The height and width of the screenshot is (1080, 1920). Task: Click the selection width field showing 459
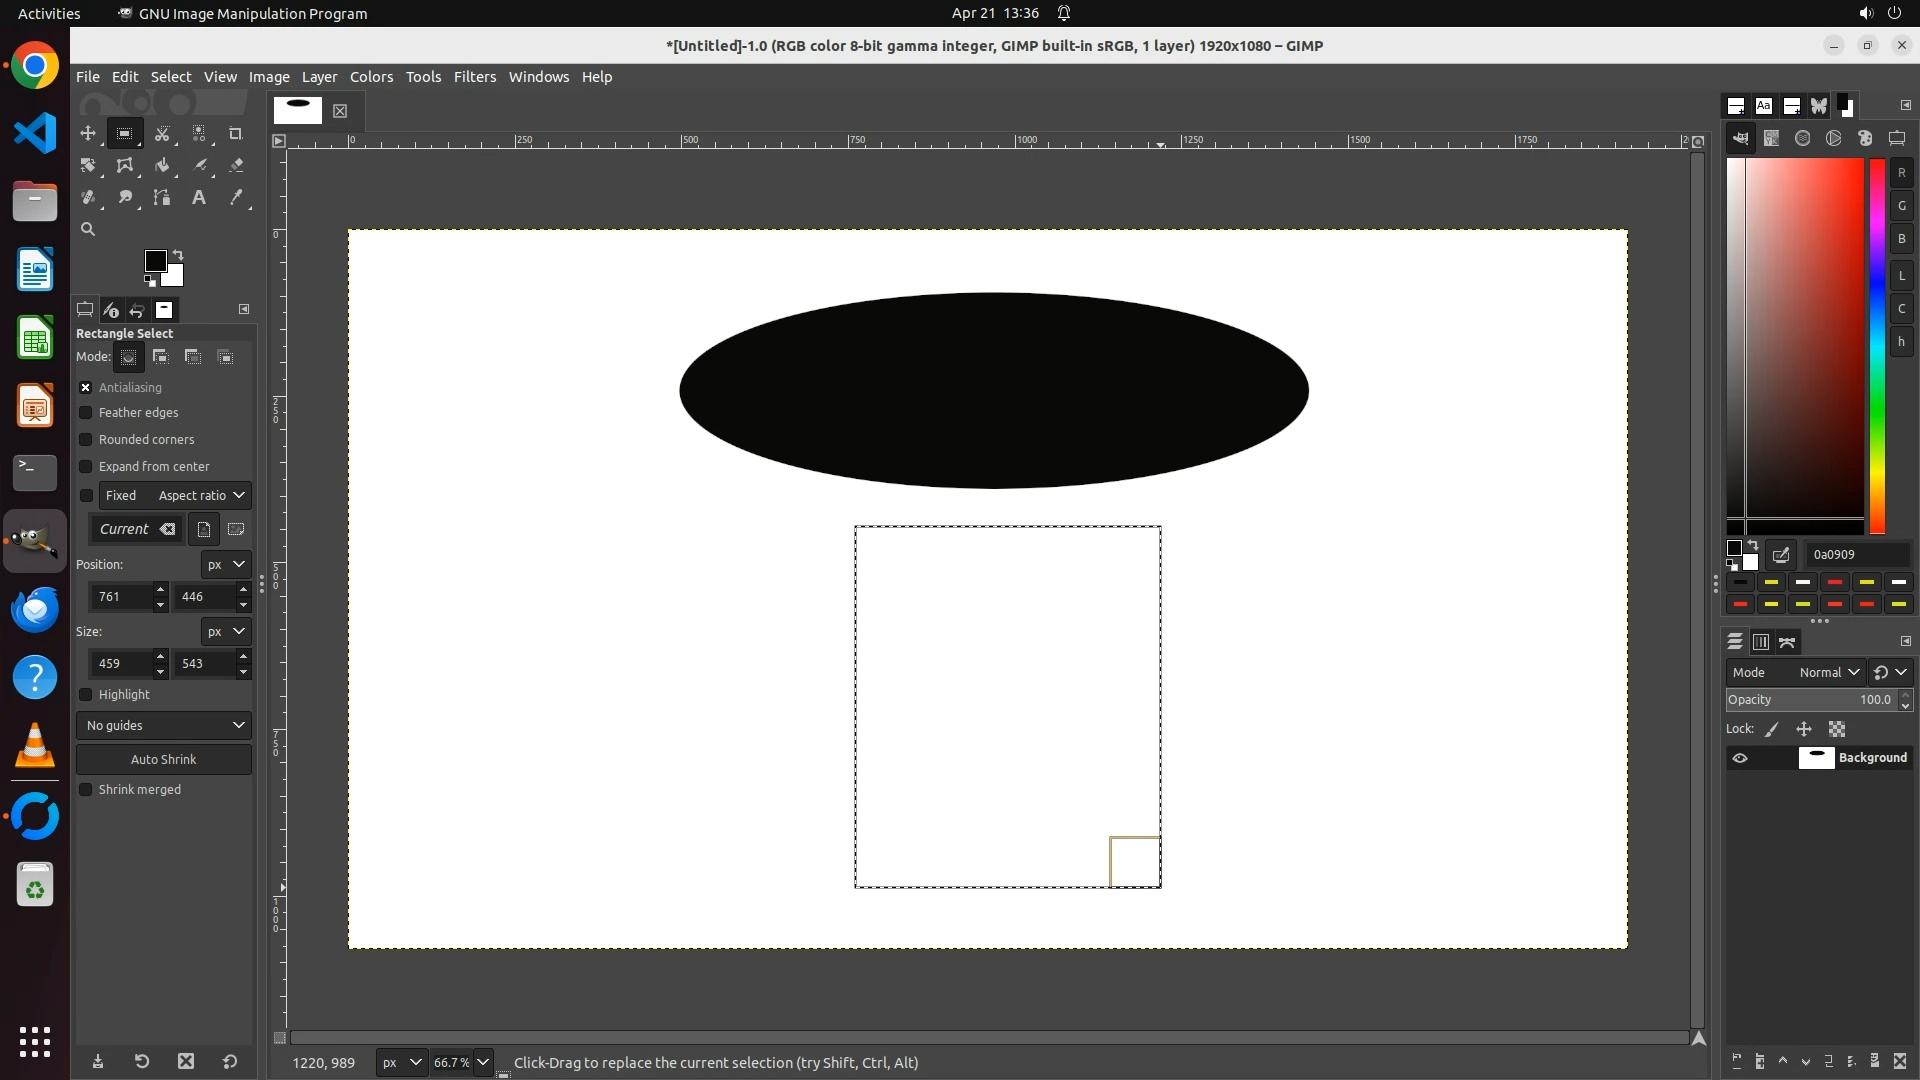(x=120, y=663)
